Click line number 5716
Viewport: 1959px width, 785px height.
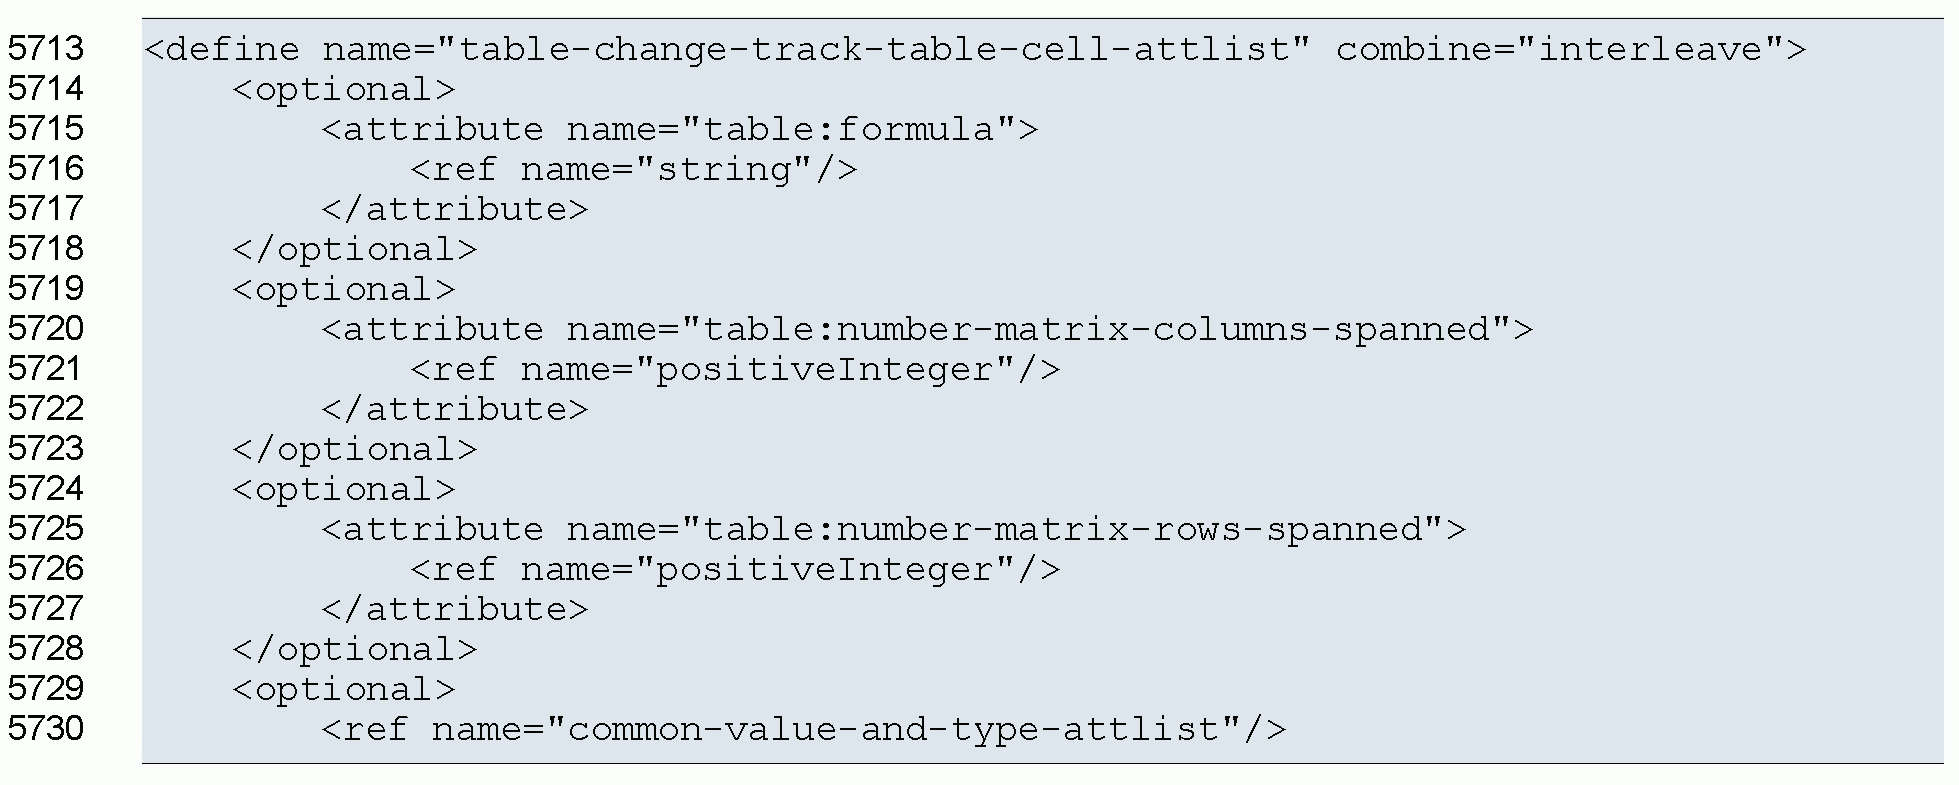click(x=46, y=169)
